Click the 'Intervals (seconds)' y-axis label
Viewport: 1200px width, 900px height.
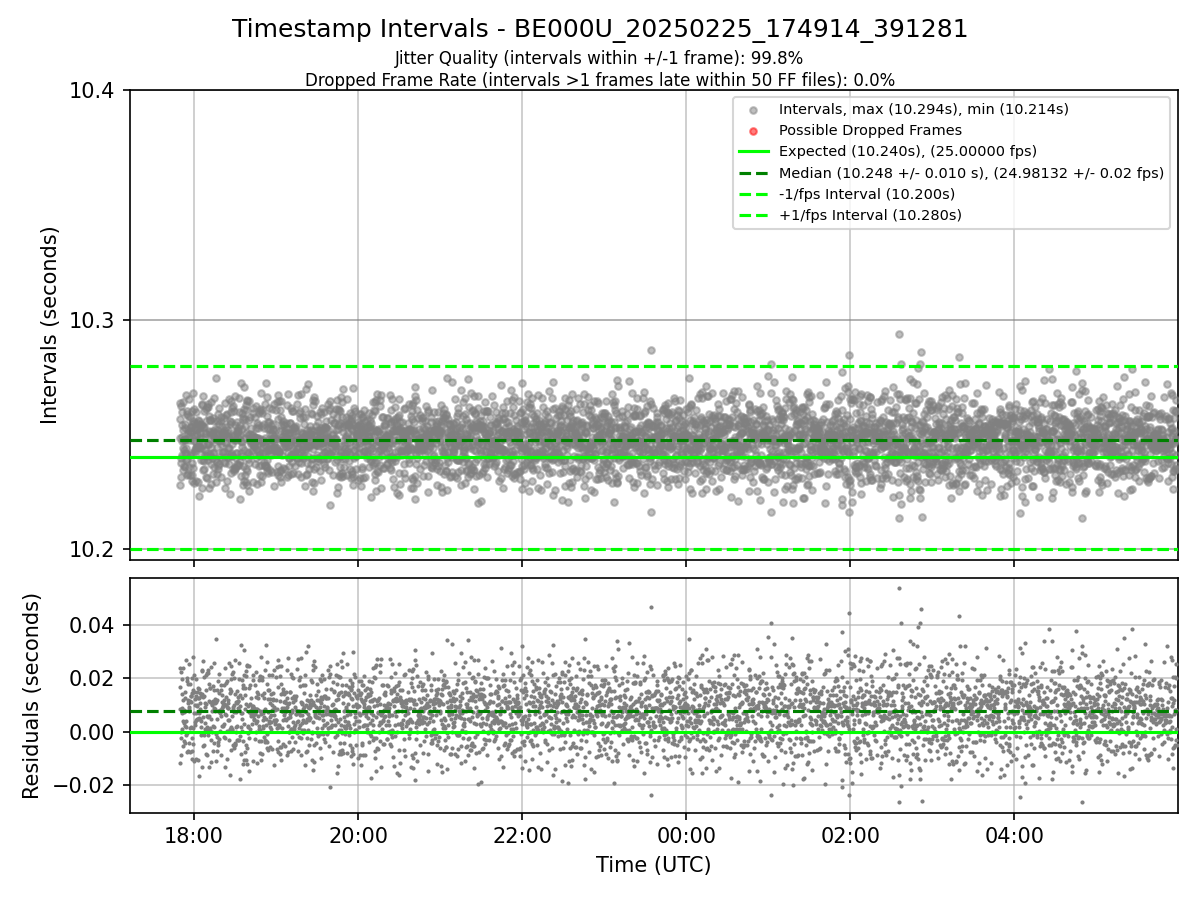click(50, 325)
